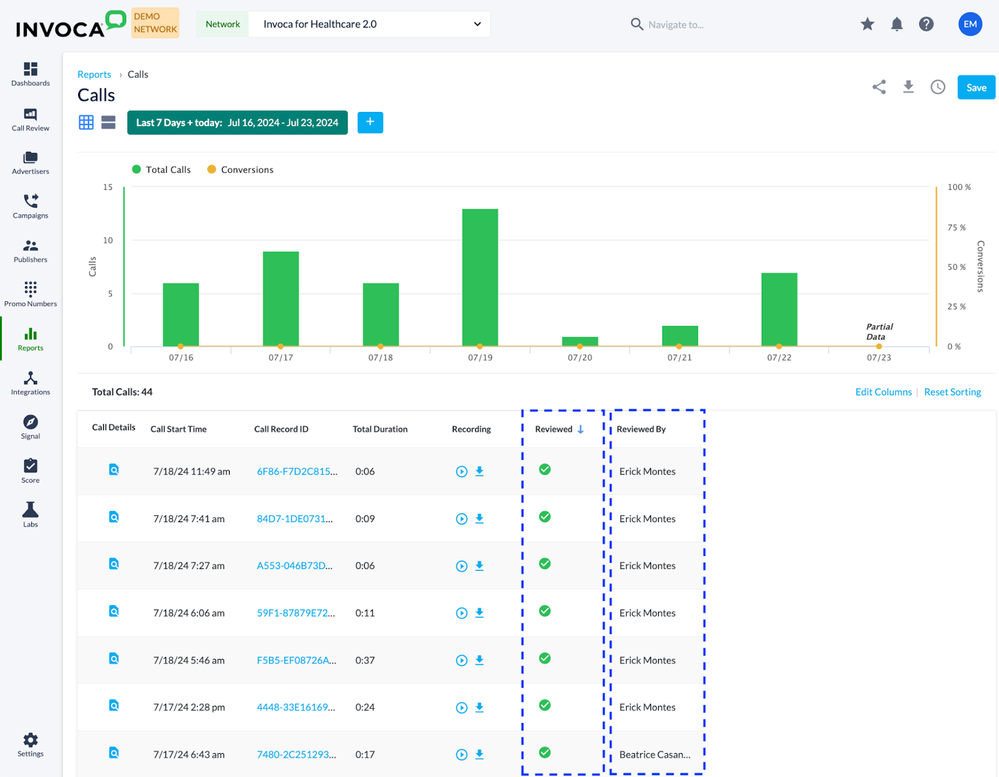The height and width of the screenshot is (777, 999).
Task: Open the EM user profile avatar
Action: click(x=970, y=24)
